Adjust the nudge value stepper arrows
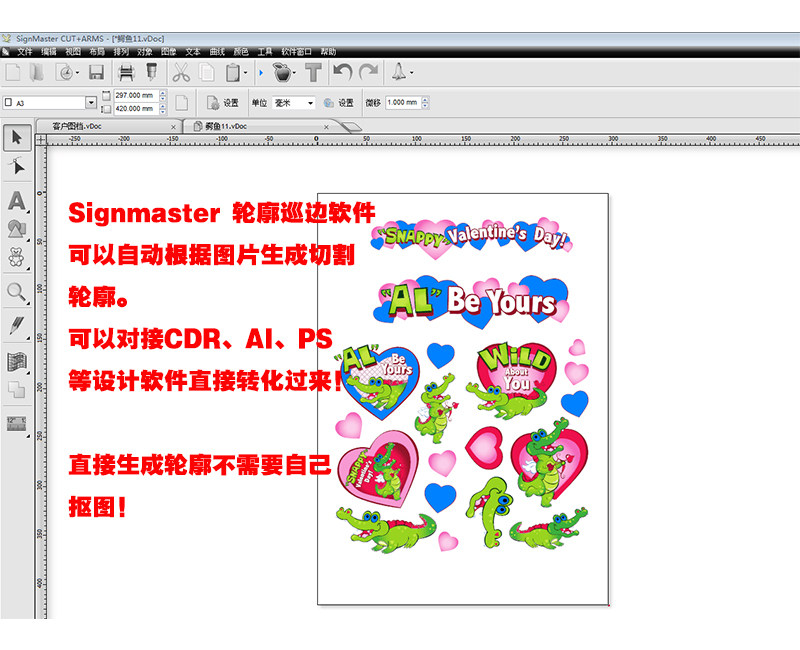This screenshot has width=800, height=650. (425, 103)
